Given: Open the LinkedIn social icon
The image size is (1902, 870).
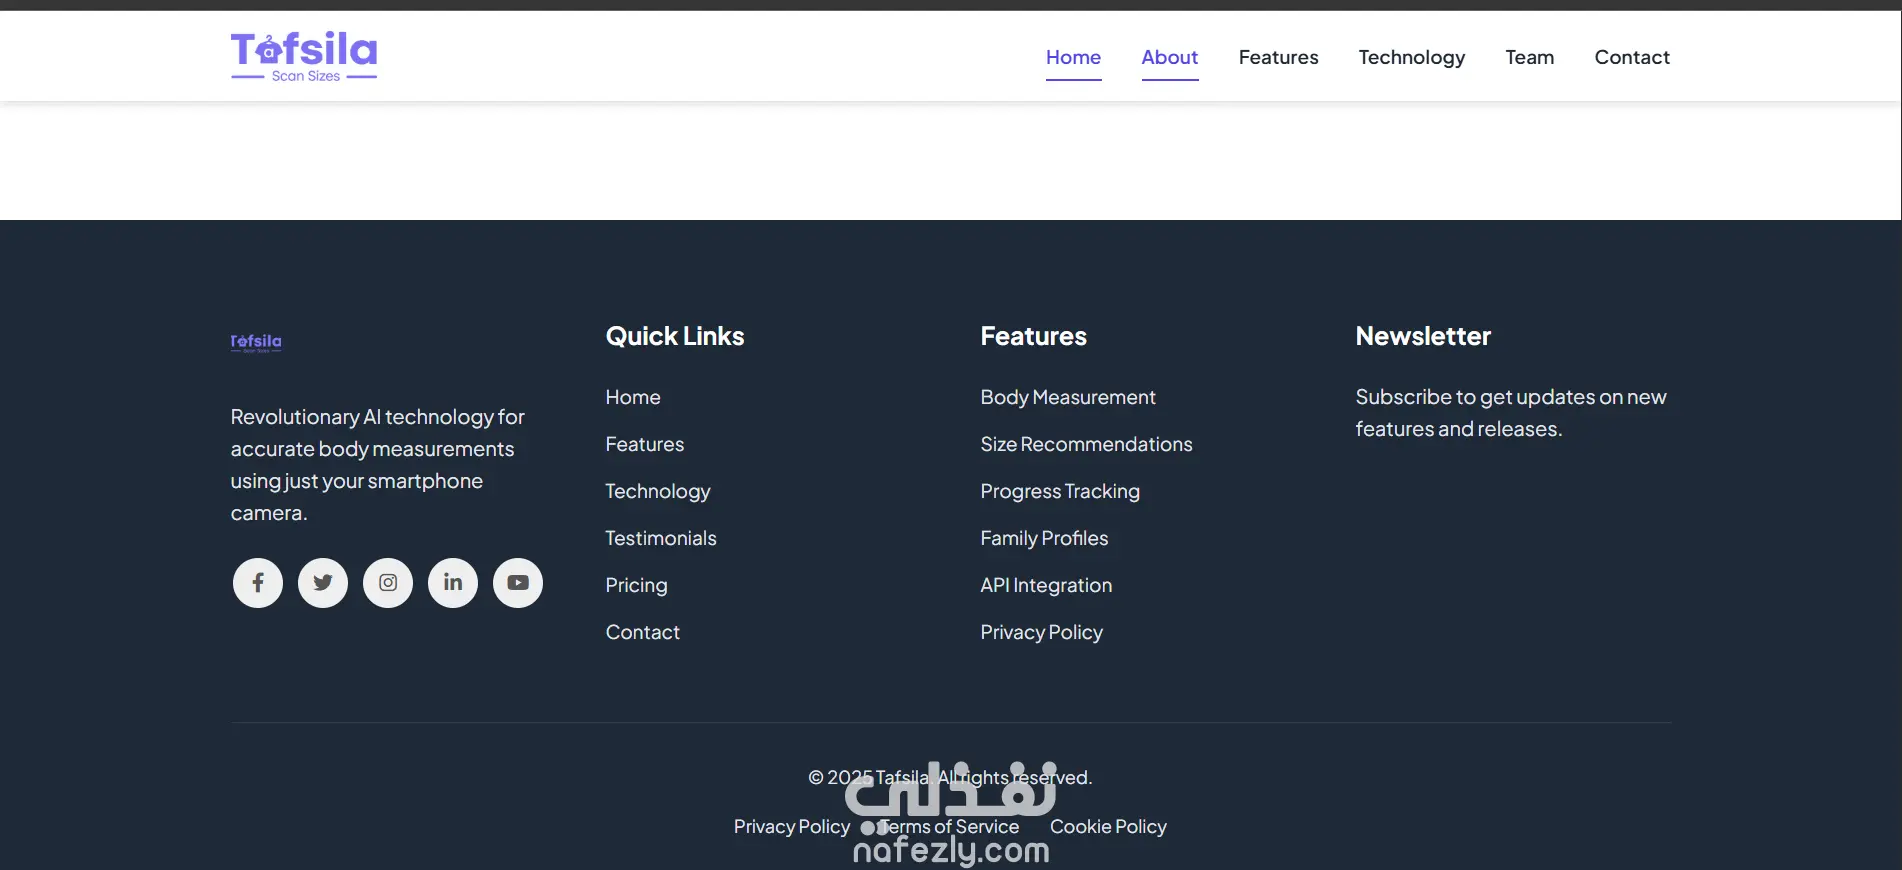Looking at the screenshot, I should pos(453,583).
